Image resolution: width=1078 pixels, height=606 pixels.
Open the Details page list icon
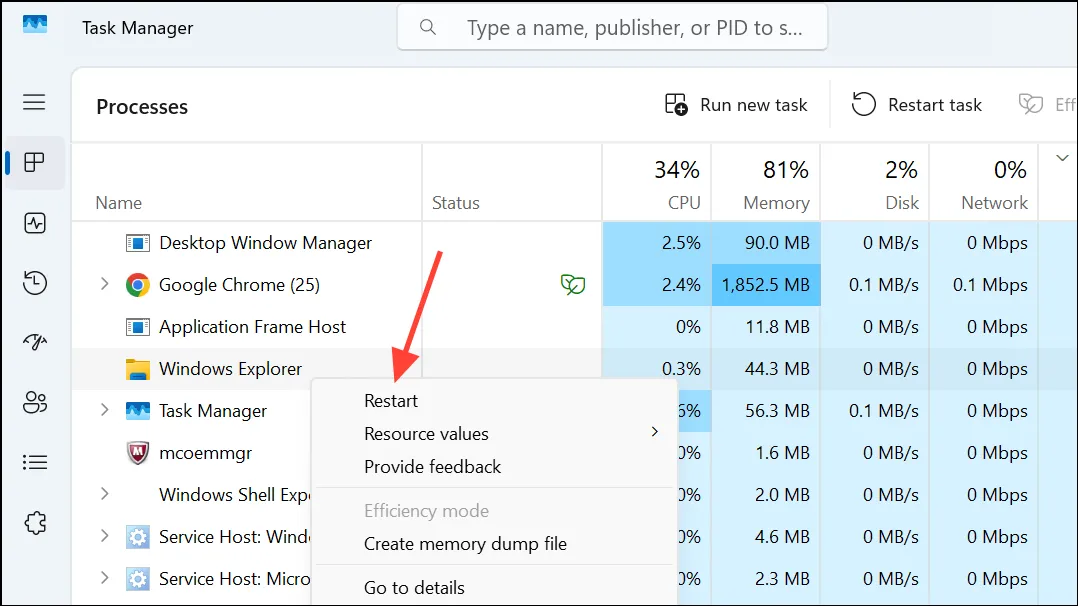34,462
